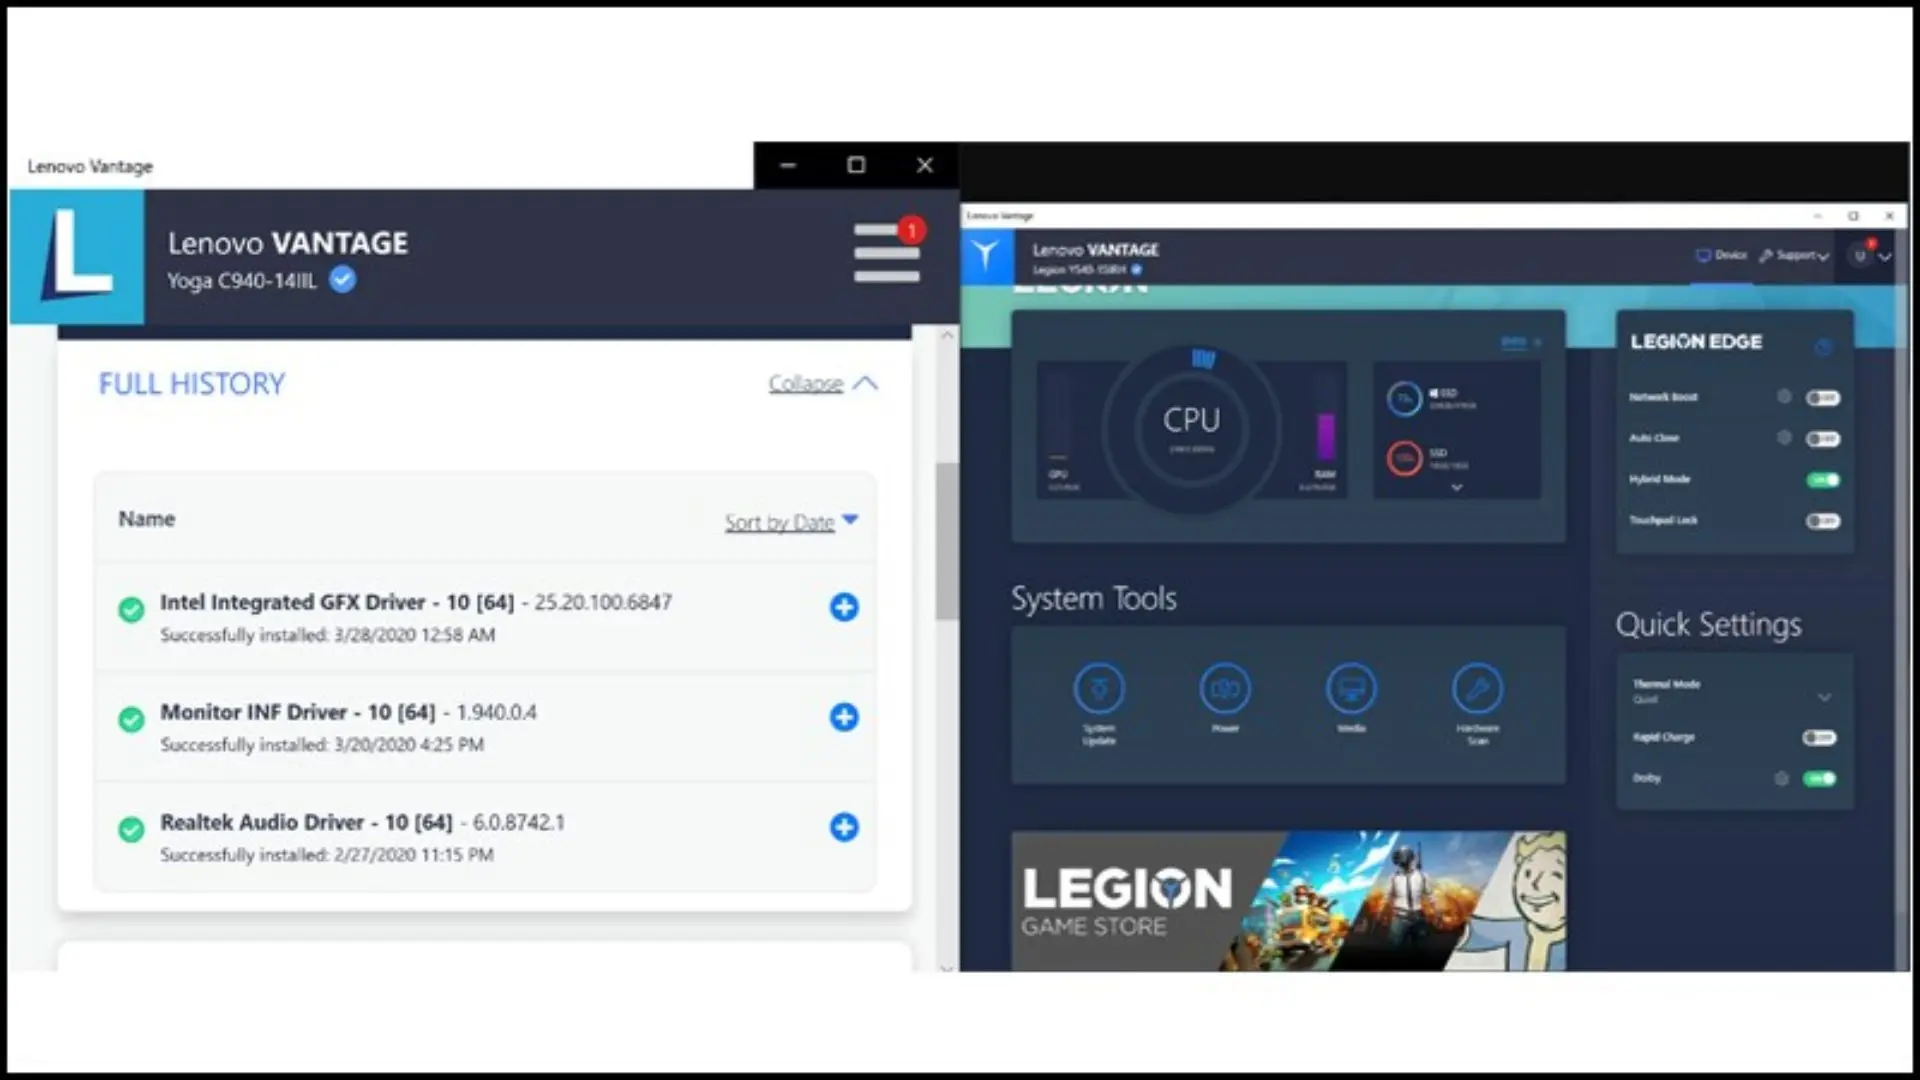Open the Media system tool
This screenshot has height=1080, width=1920.
point(1351,689)
